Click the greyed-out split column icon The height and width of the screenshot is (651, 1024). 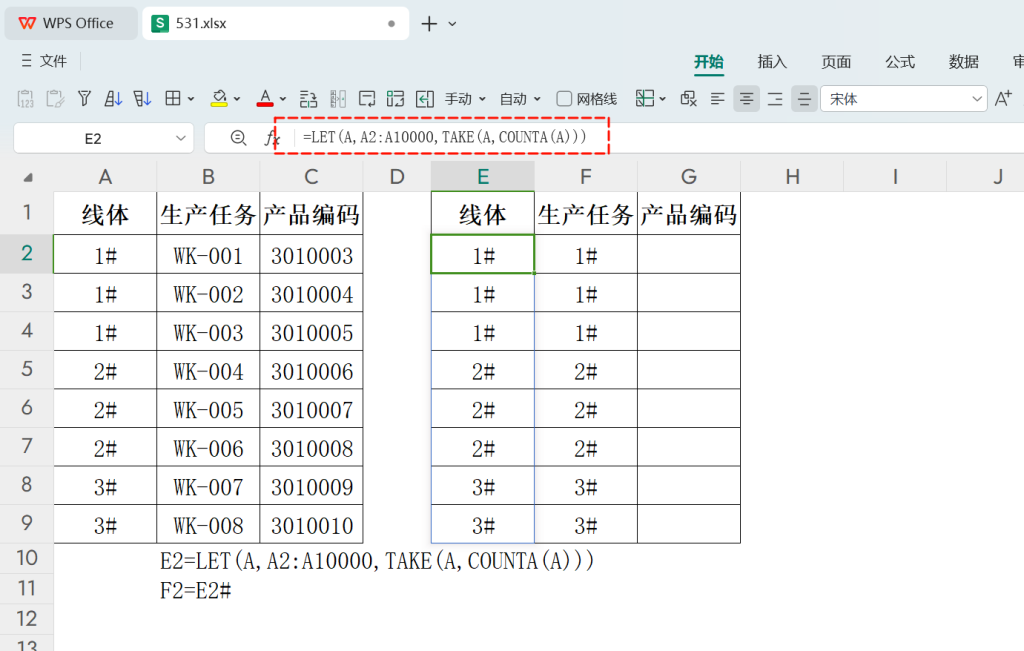click(338, 99)
